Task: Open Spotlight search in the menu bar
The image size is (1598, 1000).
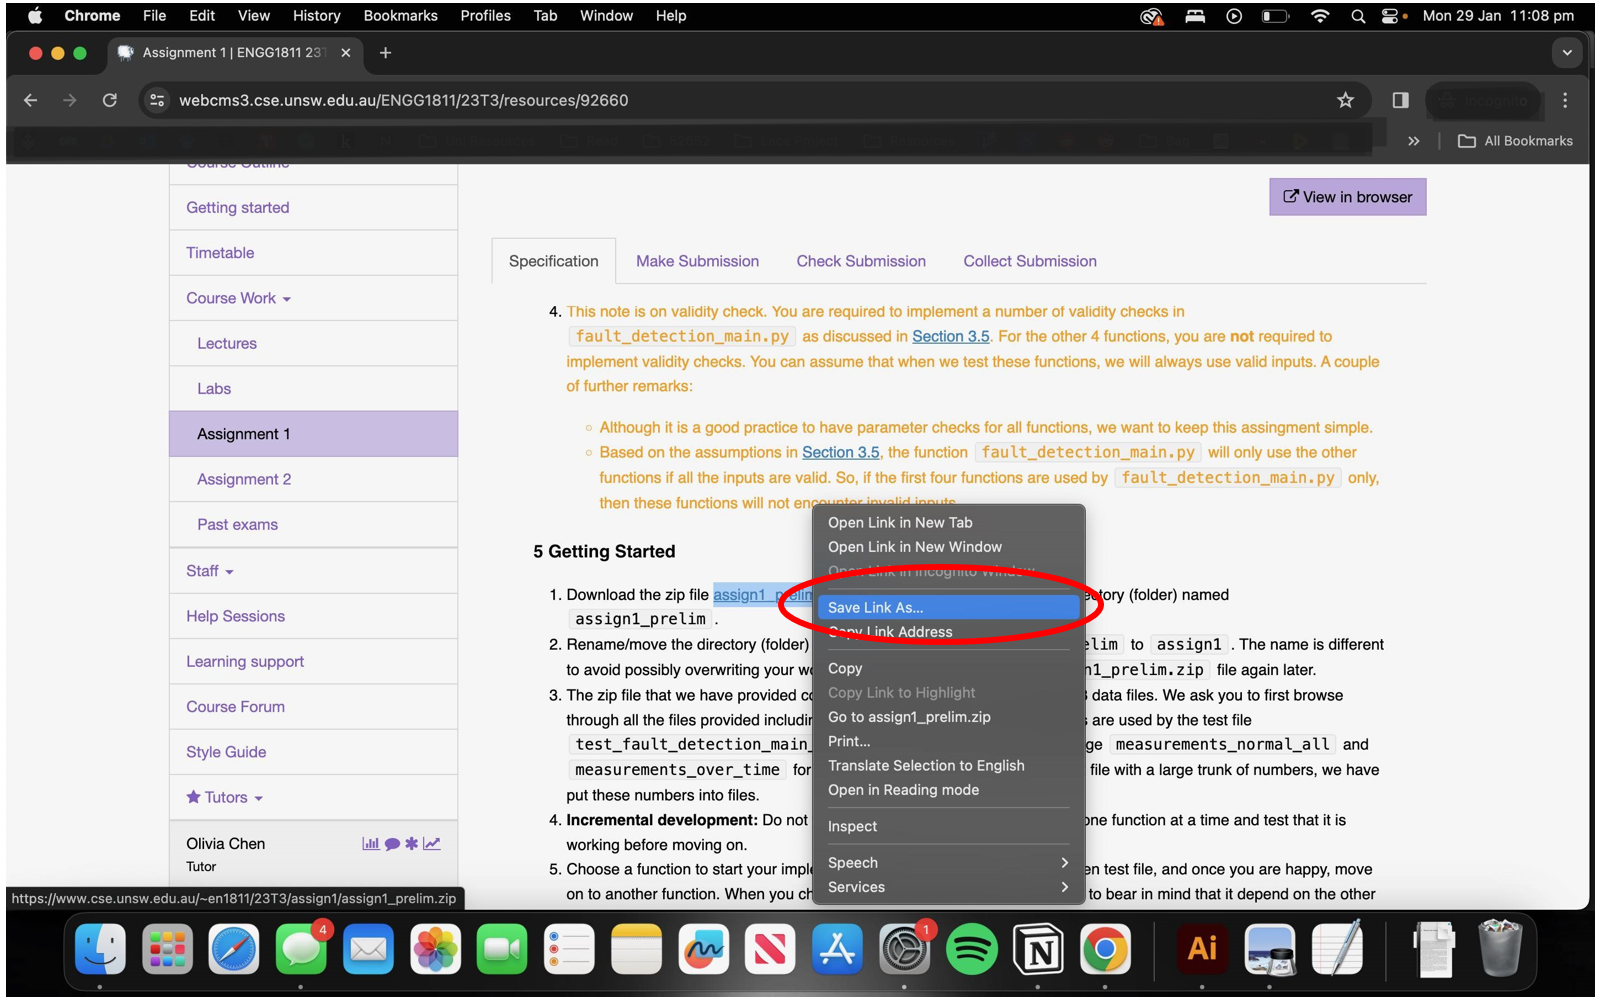Action: pos(1358,16)
